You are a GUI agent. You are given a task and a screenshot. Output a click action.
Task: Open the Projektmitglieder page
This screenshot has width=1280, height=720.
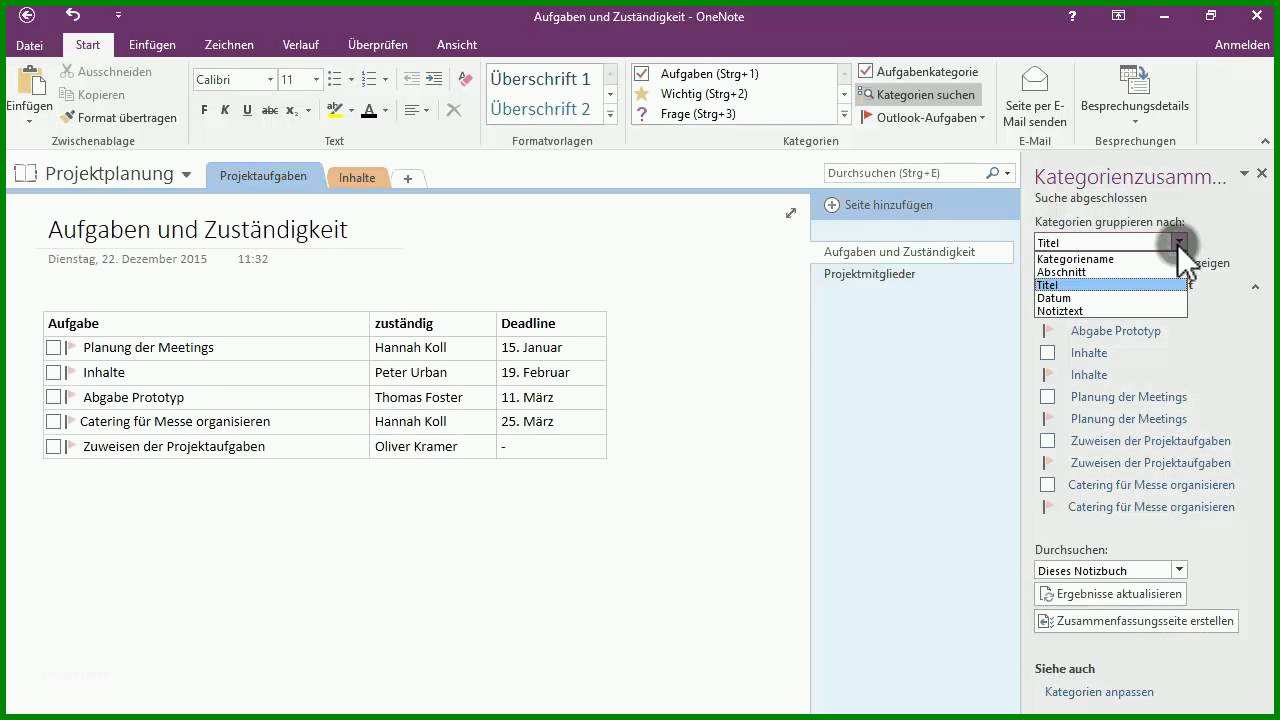coord(870,274)
